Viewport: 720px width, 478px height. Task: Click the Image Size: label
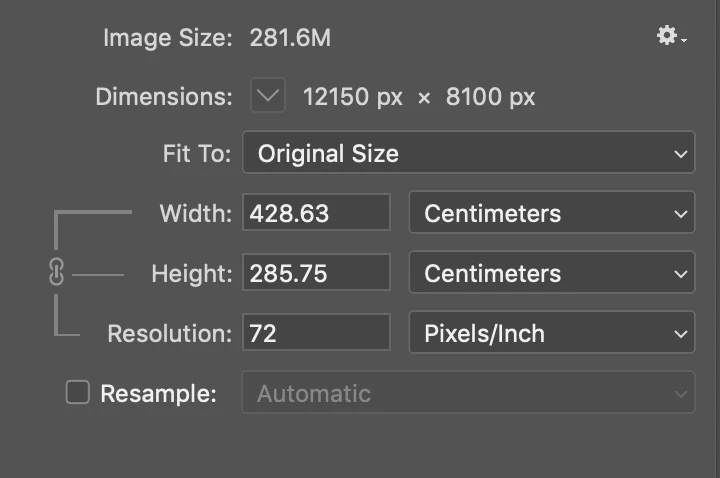[168, 38]
